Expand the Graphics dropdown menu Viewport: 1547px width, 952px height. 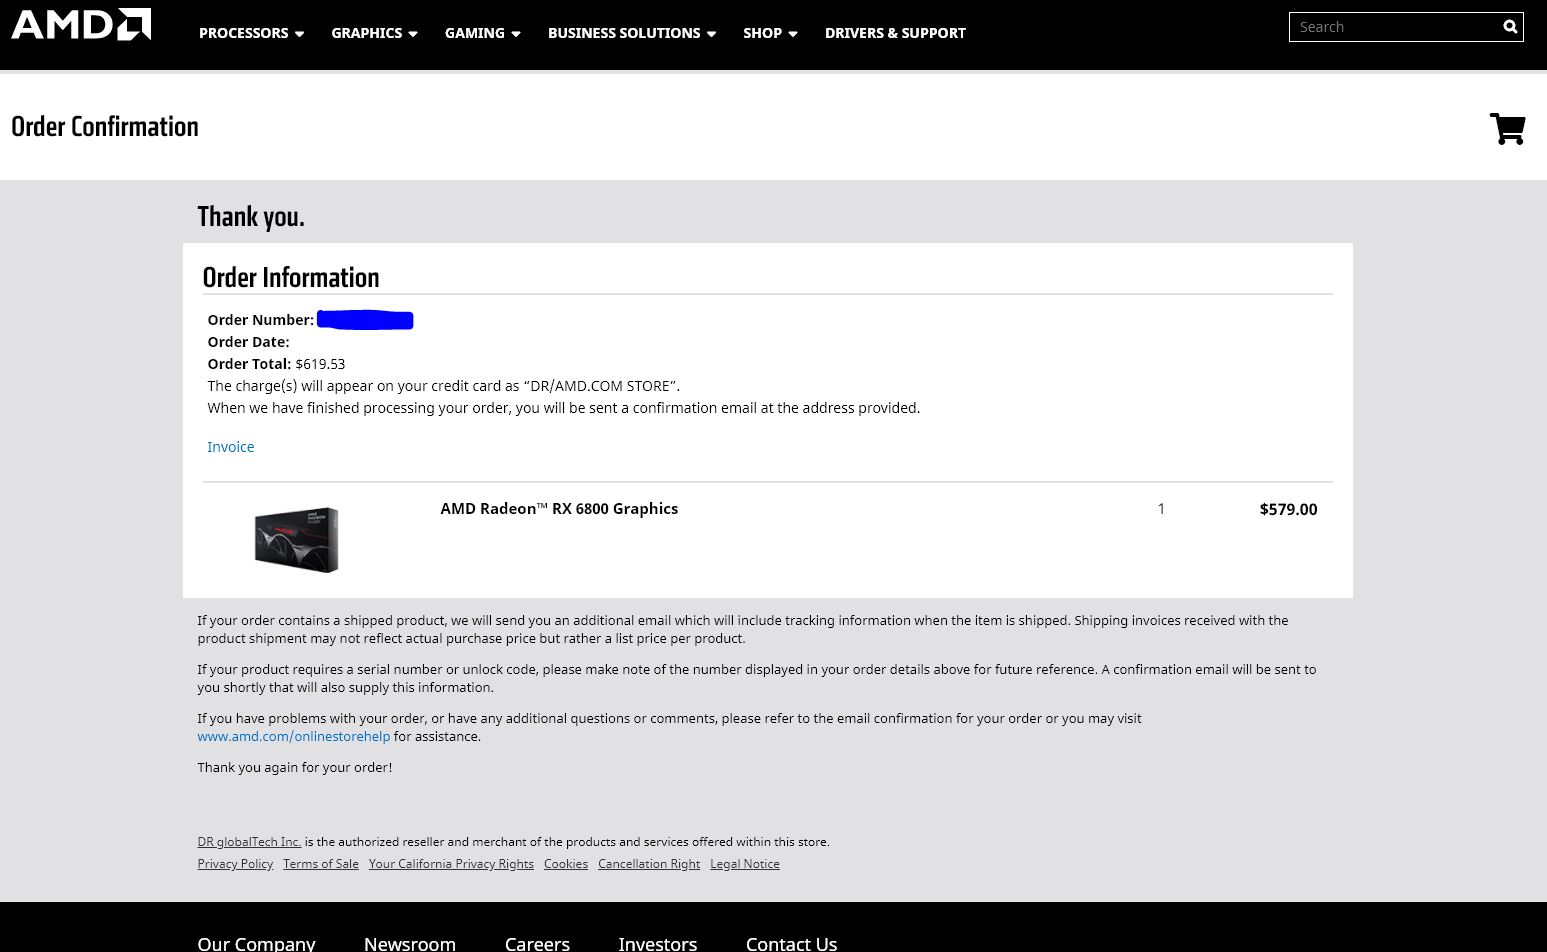point(374,33)
